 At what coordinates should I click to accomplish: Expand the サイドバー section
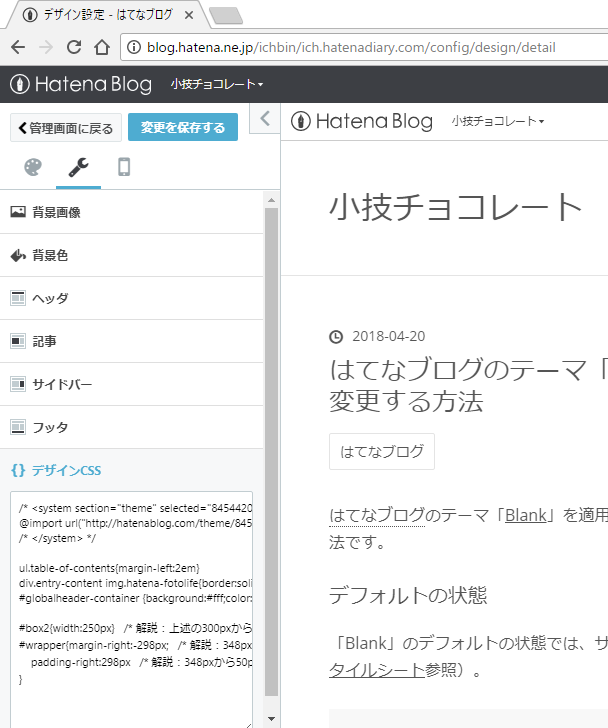[132, 384]
